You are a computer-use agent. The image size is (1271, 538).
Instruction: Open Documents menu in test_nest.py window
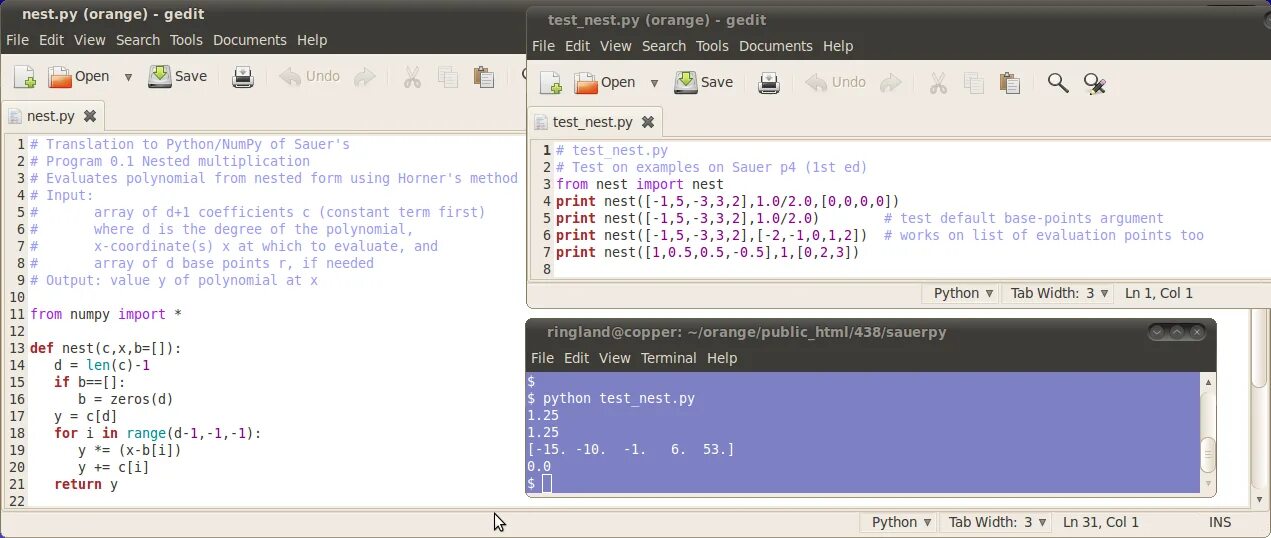coord(775,46)
